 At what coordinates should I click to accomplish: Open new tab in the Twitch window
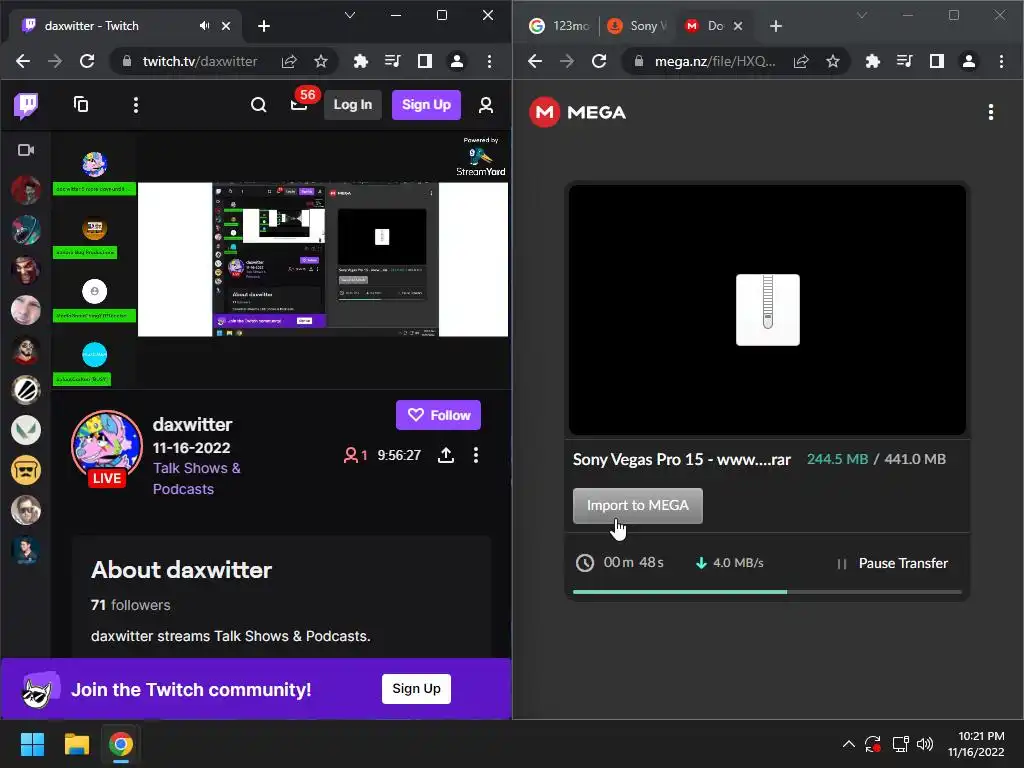264,25
